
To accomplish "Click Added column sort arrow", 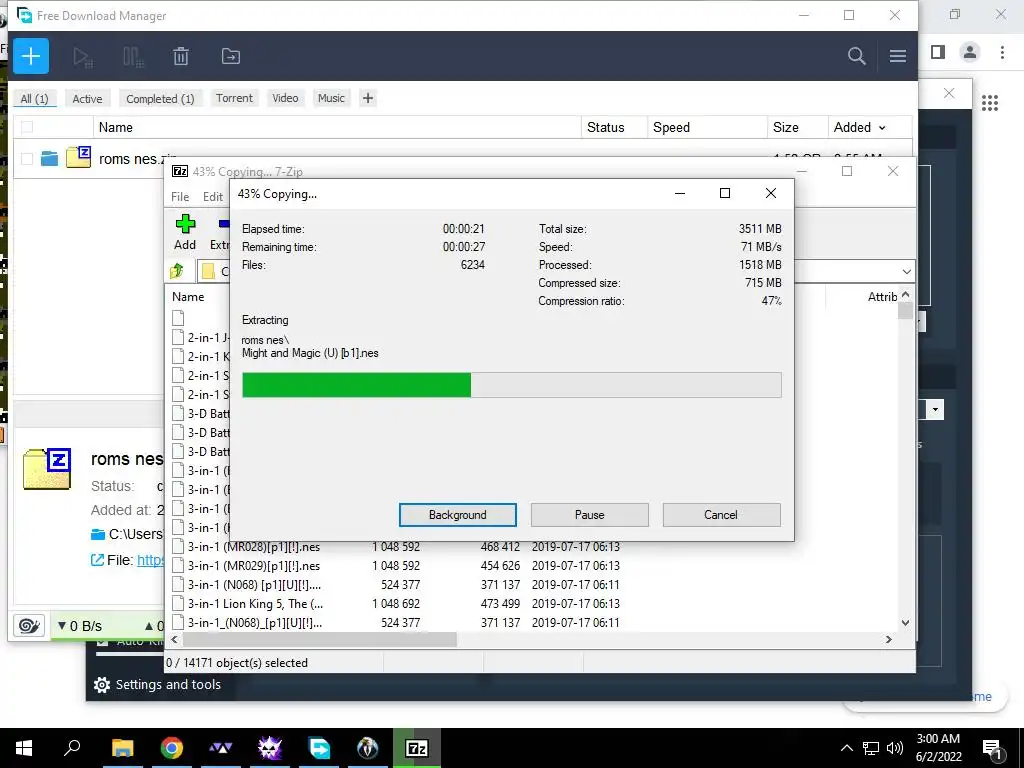I will click(x=882, y=128).
